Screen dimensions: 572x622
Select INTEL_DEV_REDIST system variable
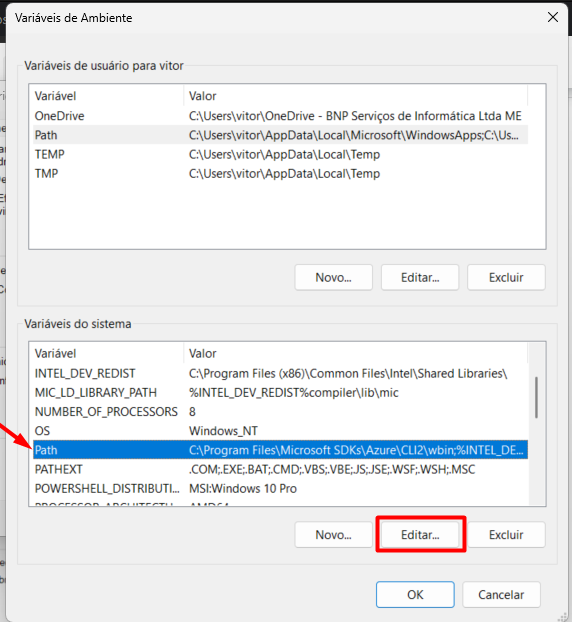coord(280,373)
